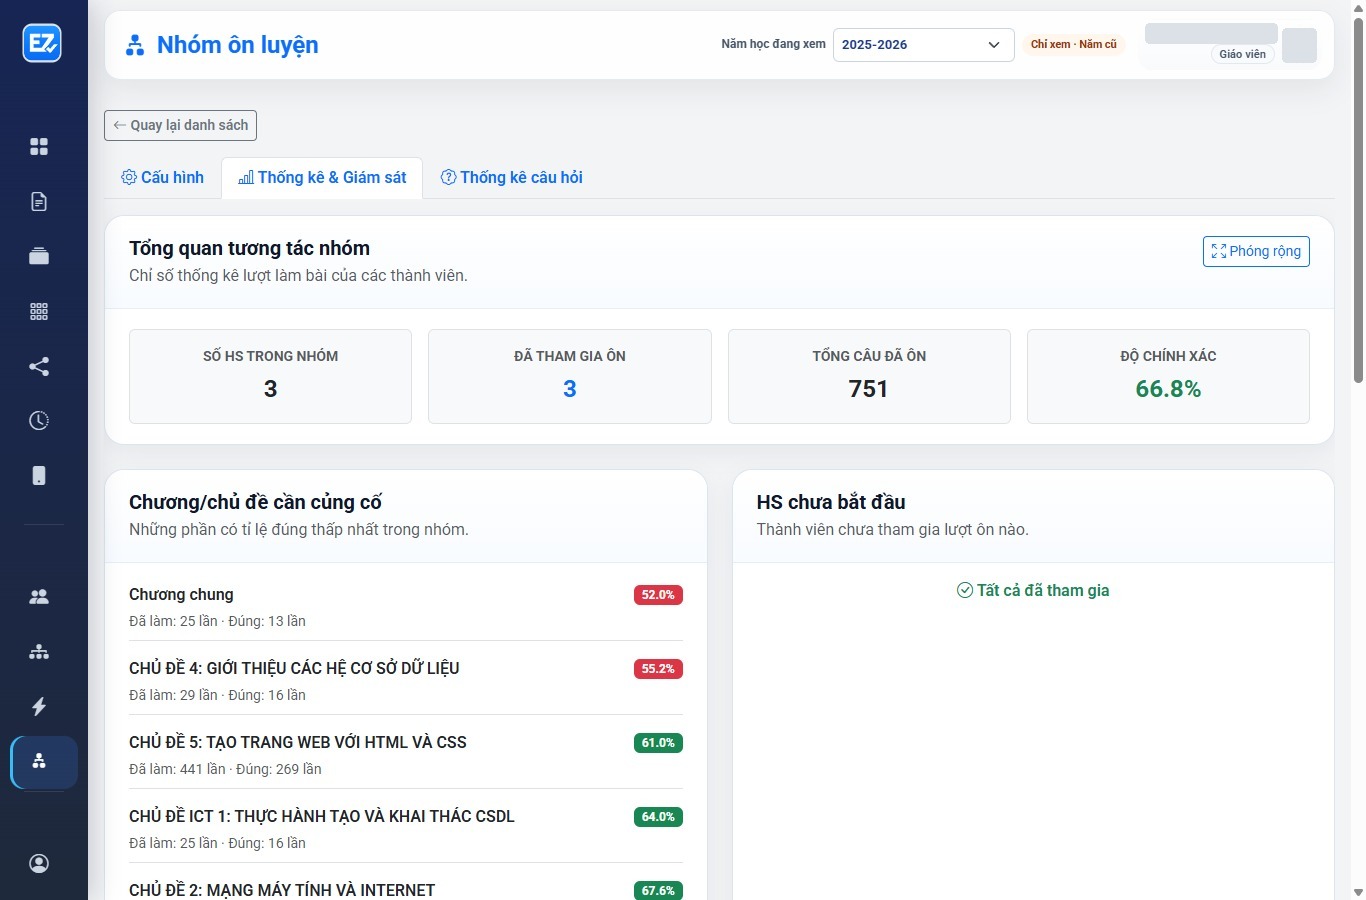Select the active study group icon in sidebar
The height and width of the screenshot is (900, 1366).
pyautogui.click(x=44, y=762)
